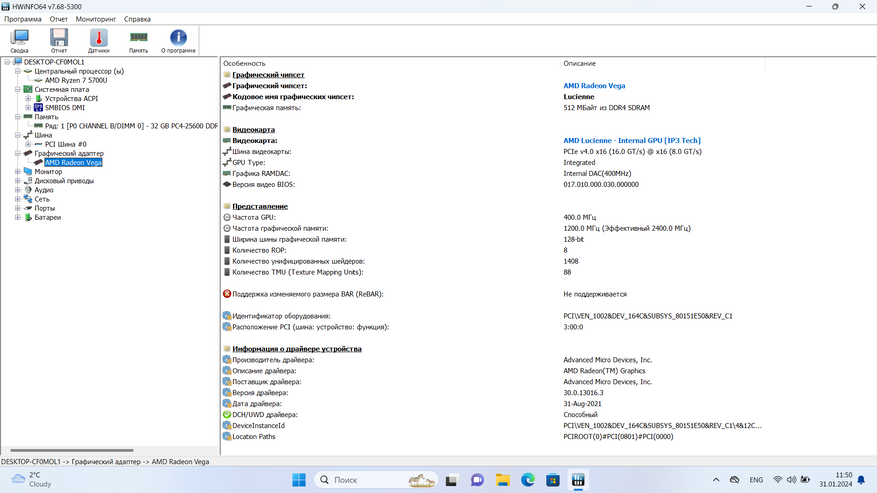Viewport: 877px width, 493px height.
Task: Click the Версия драйвера row icon
Action: click(x=227, y=393)
